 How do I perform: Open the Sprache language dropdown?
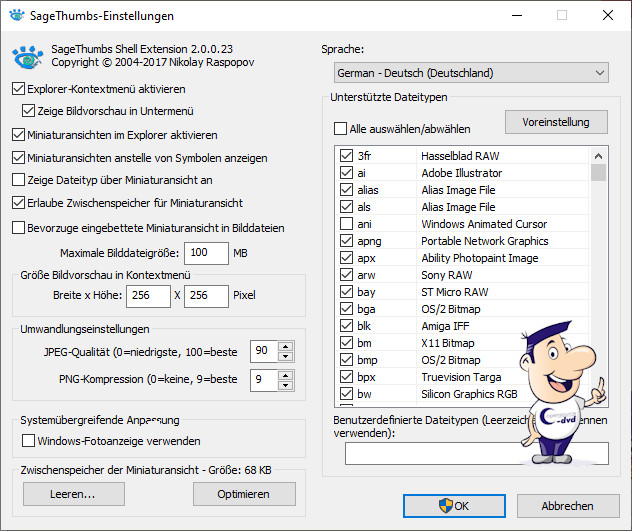click(x=471, y=73)
